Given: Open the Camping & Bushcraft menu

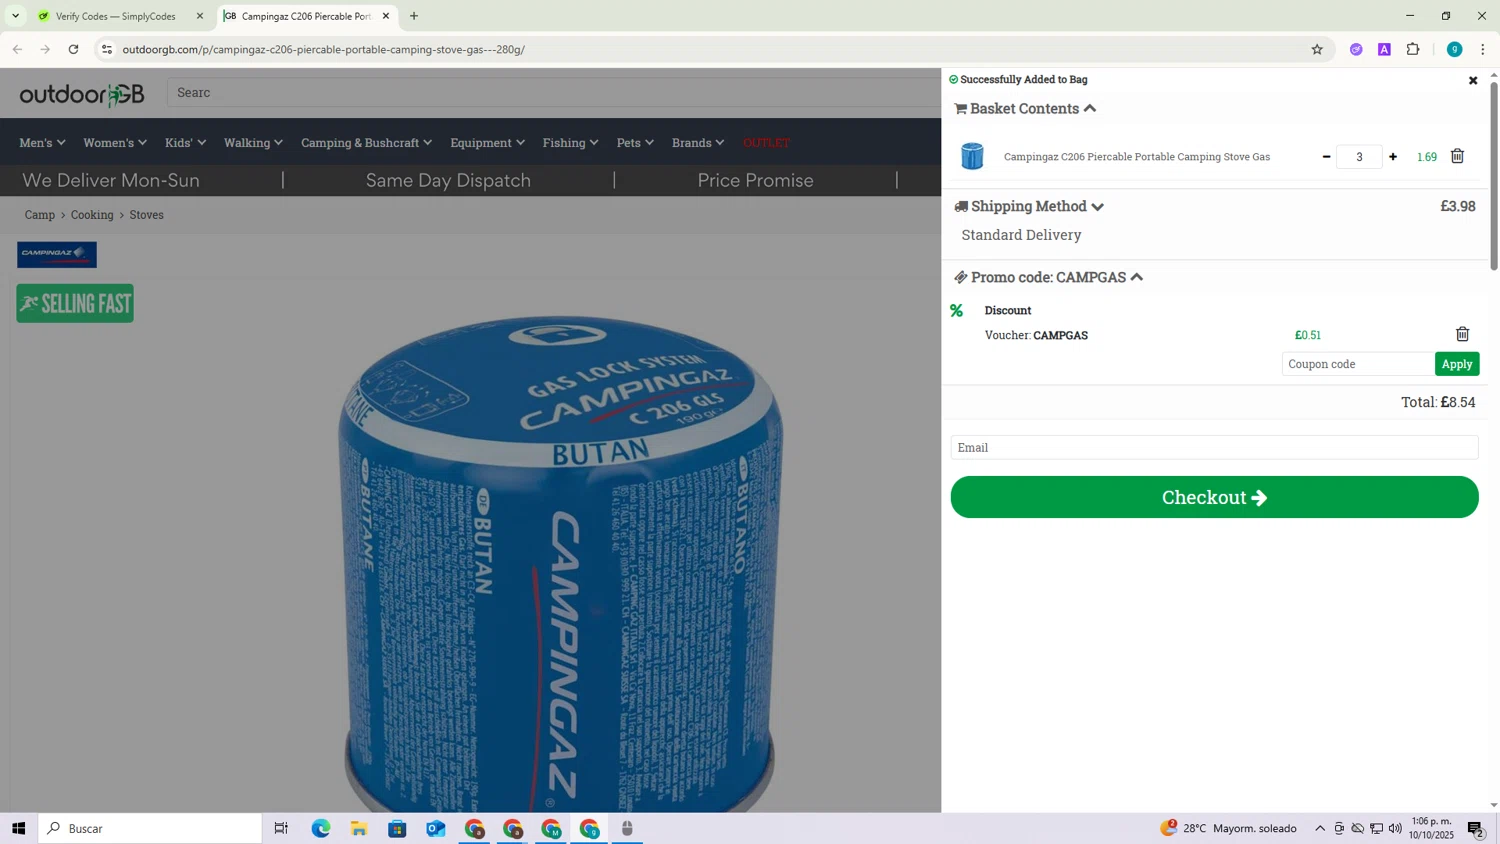Looking at the screenshot, I should coord(366,143).
